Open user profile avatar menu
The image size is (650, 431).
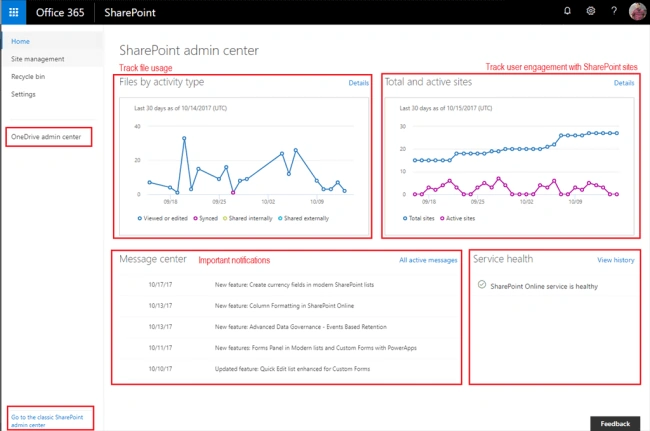point(637,11)
